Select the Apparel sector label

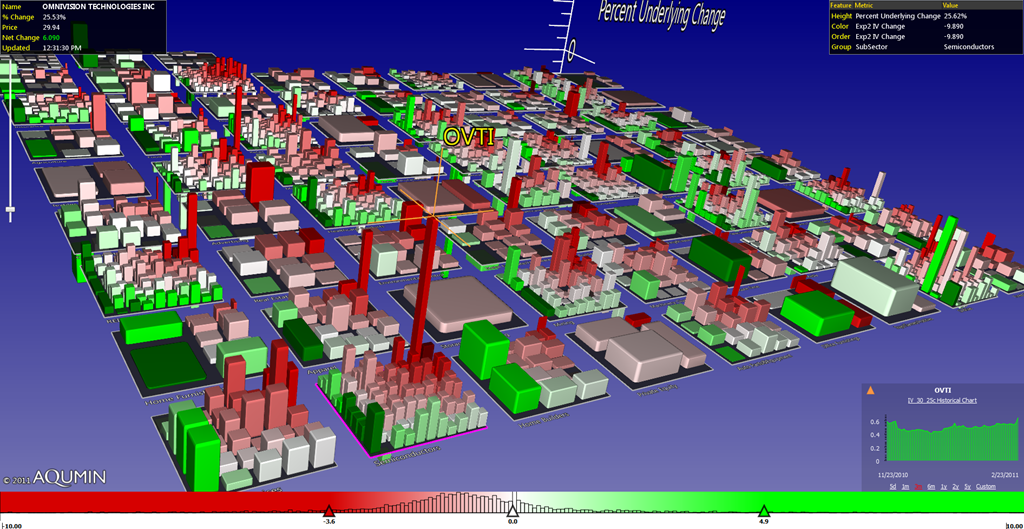(321, 370)
